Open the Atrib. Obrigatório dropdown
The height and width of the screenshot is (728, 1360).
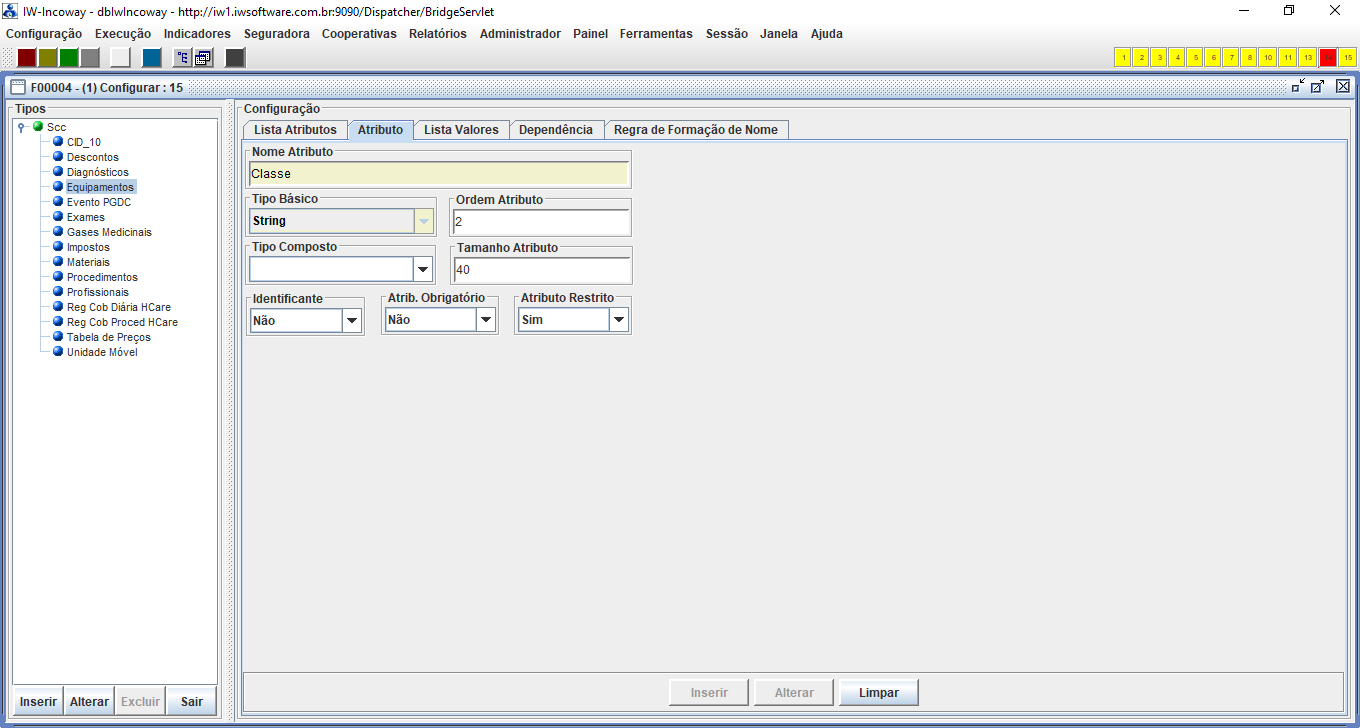486,320
